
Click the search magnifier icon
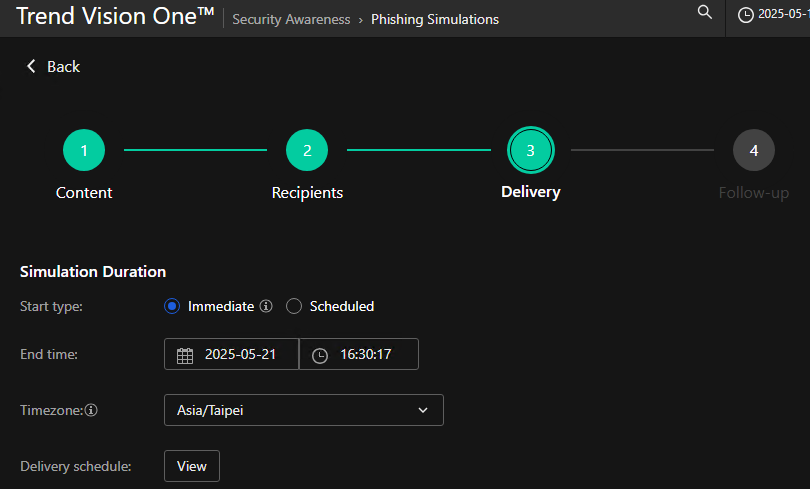tap(705, 12)
